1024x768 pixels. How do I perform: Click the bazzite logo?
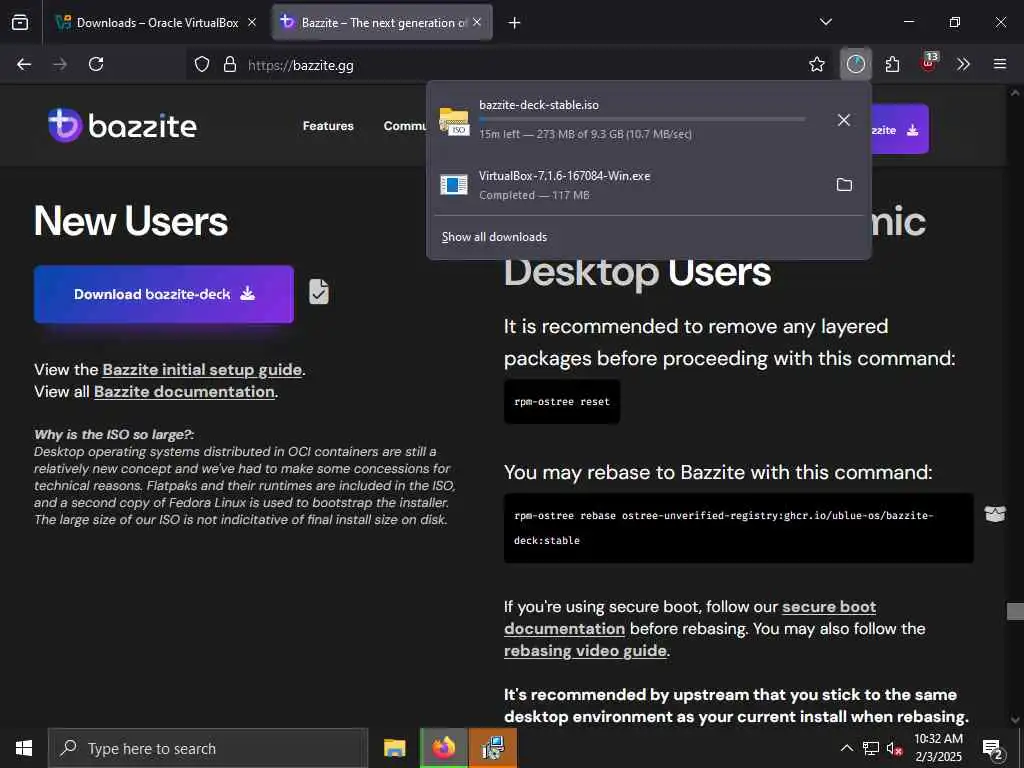122,125
